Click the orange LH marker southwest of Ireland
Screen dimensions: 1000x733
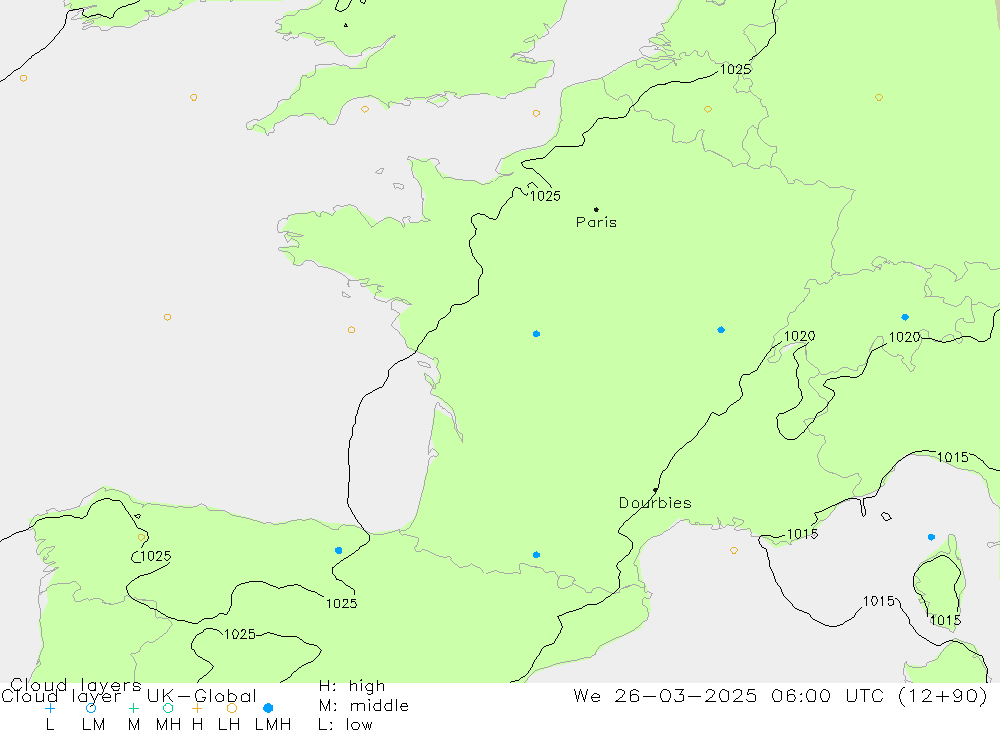point(24,78)
